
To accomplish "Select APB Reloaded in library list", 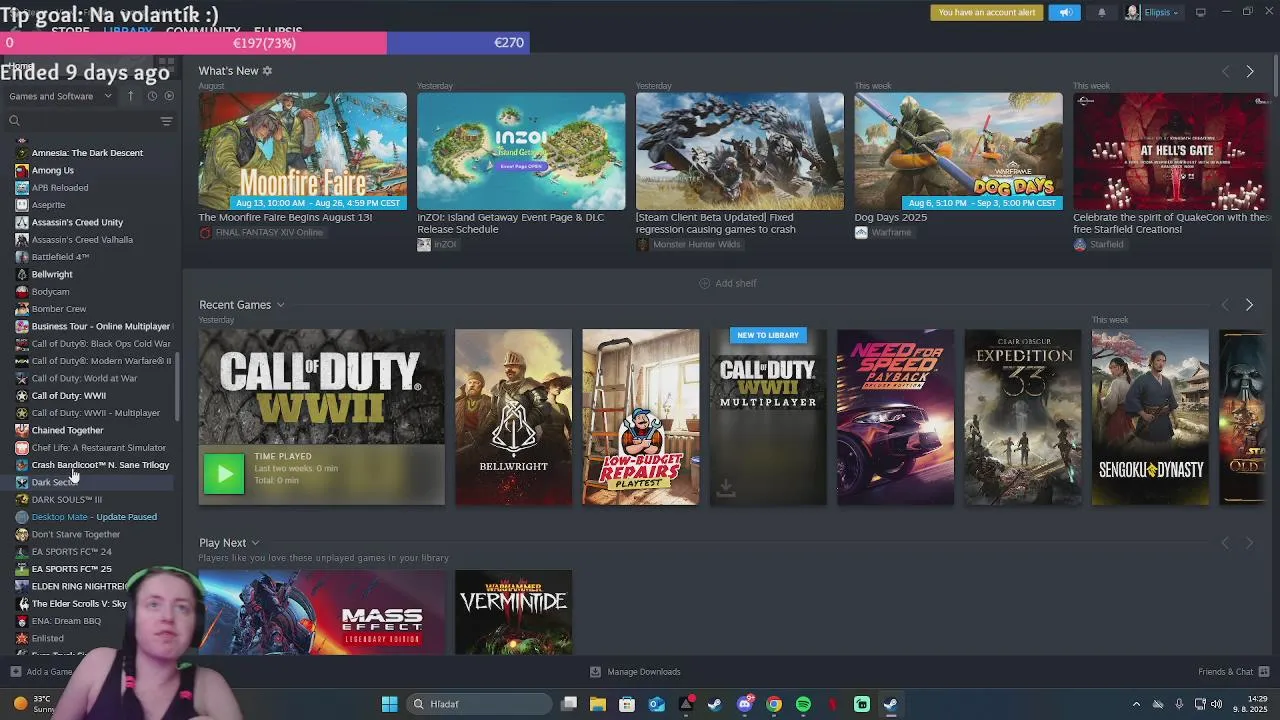I will tap(59, 187).
